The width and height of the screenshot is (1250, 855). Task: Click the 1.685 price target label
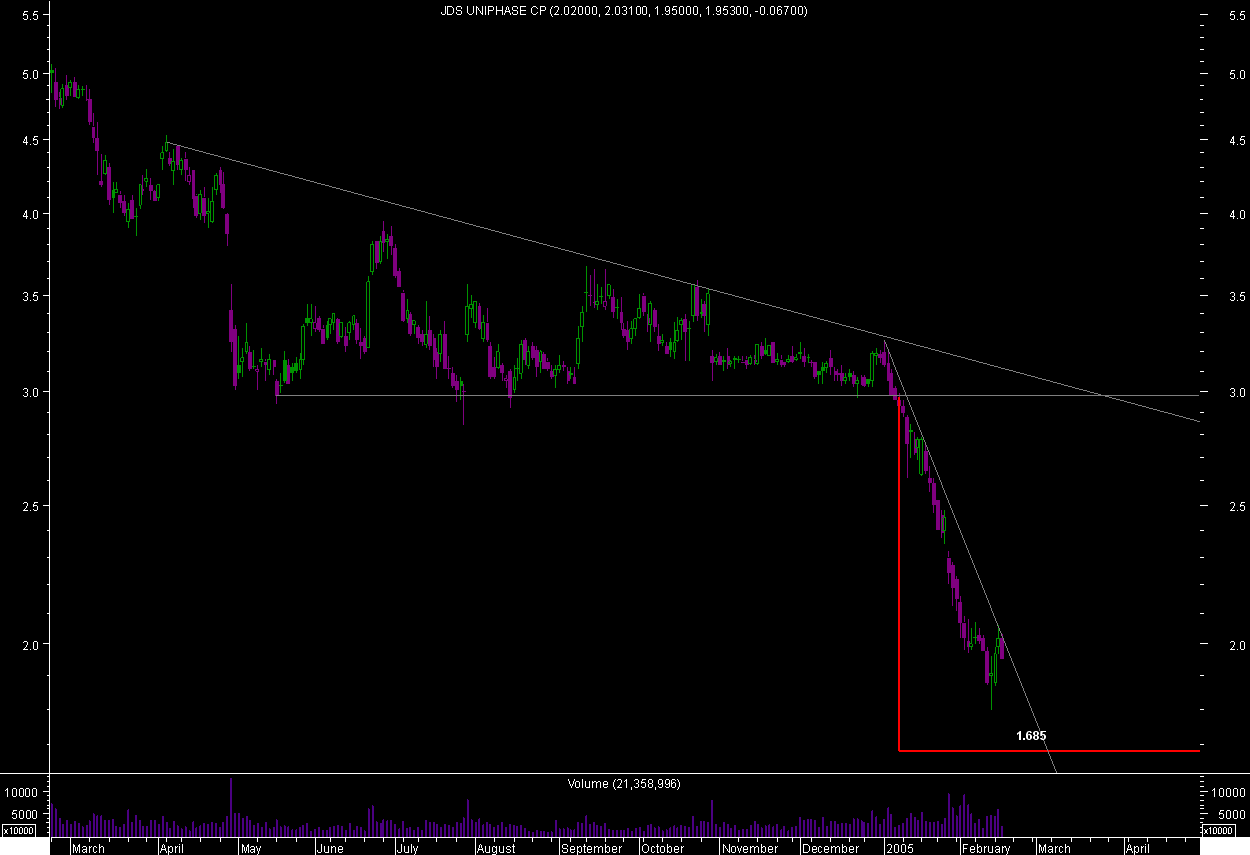point(1031,736)
